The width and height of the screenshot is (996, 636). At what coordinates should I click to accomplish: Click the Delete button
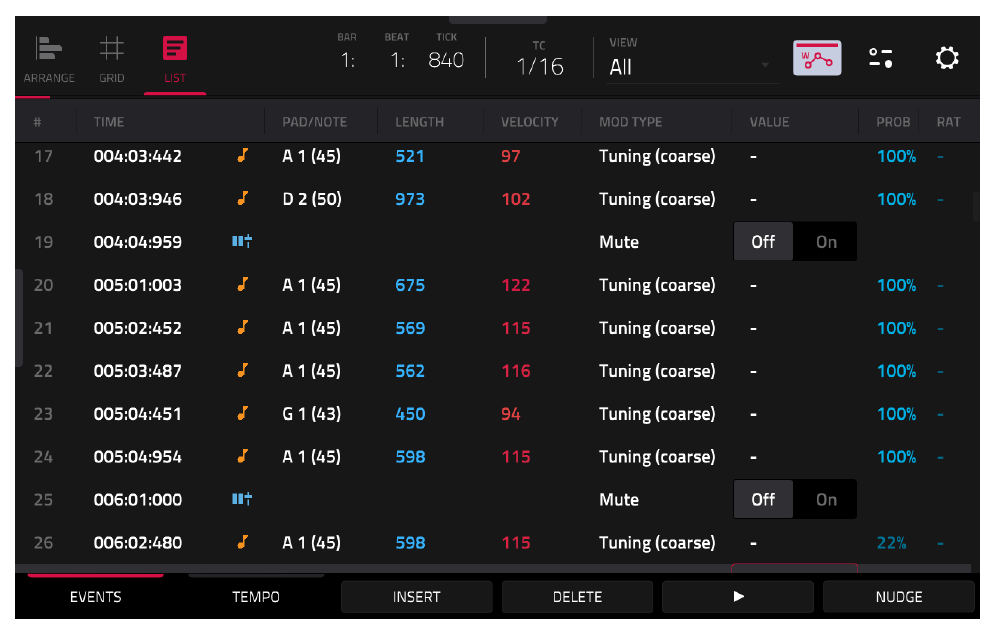coord(577,597)
